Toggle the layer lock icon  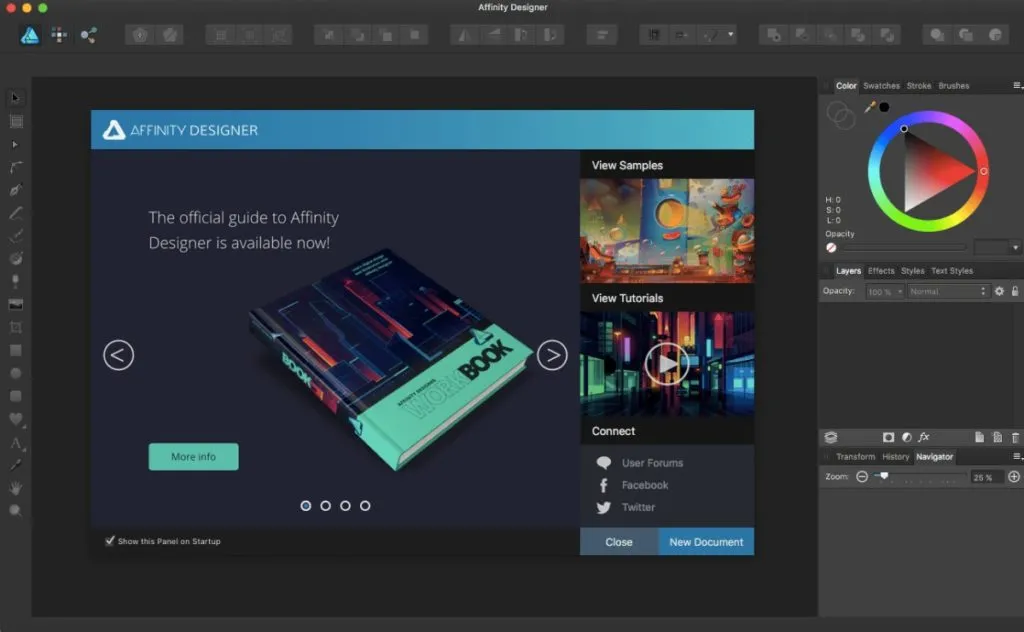coord(1015,291)
